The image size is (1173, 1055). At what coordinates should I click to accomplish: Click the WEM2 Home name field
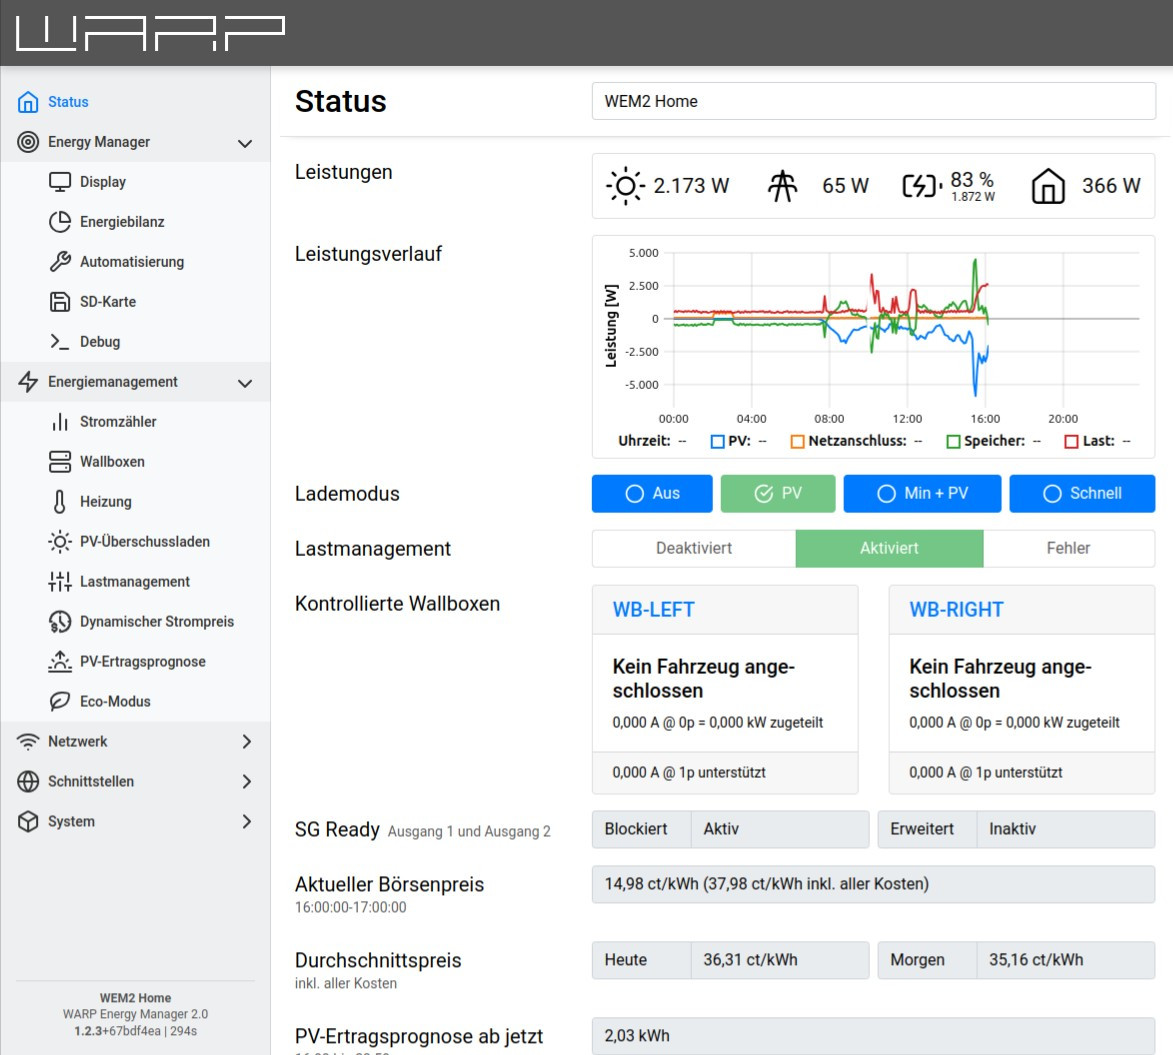point(873,101)
